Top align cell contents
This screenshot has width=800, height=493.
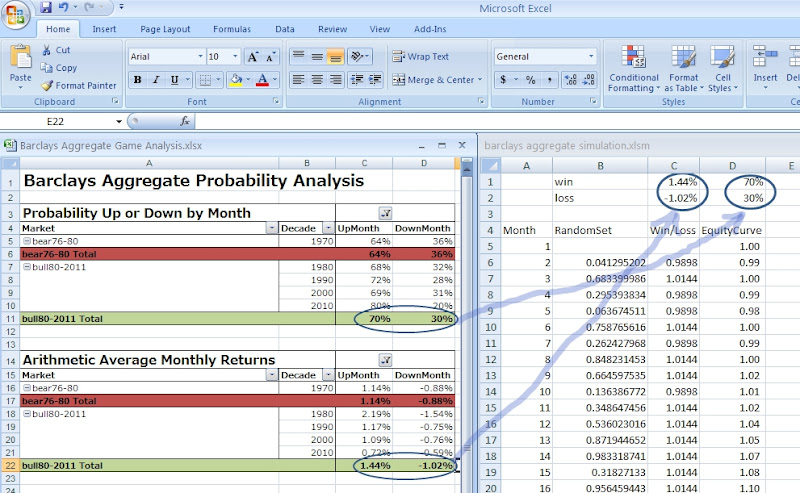coord(298,56)
